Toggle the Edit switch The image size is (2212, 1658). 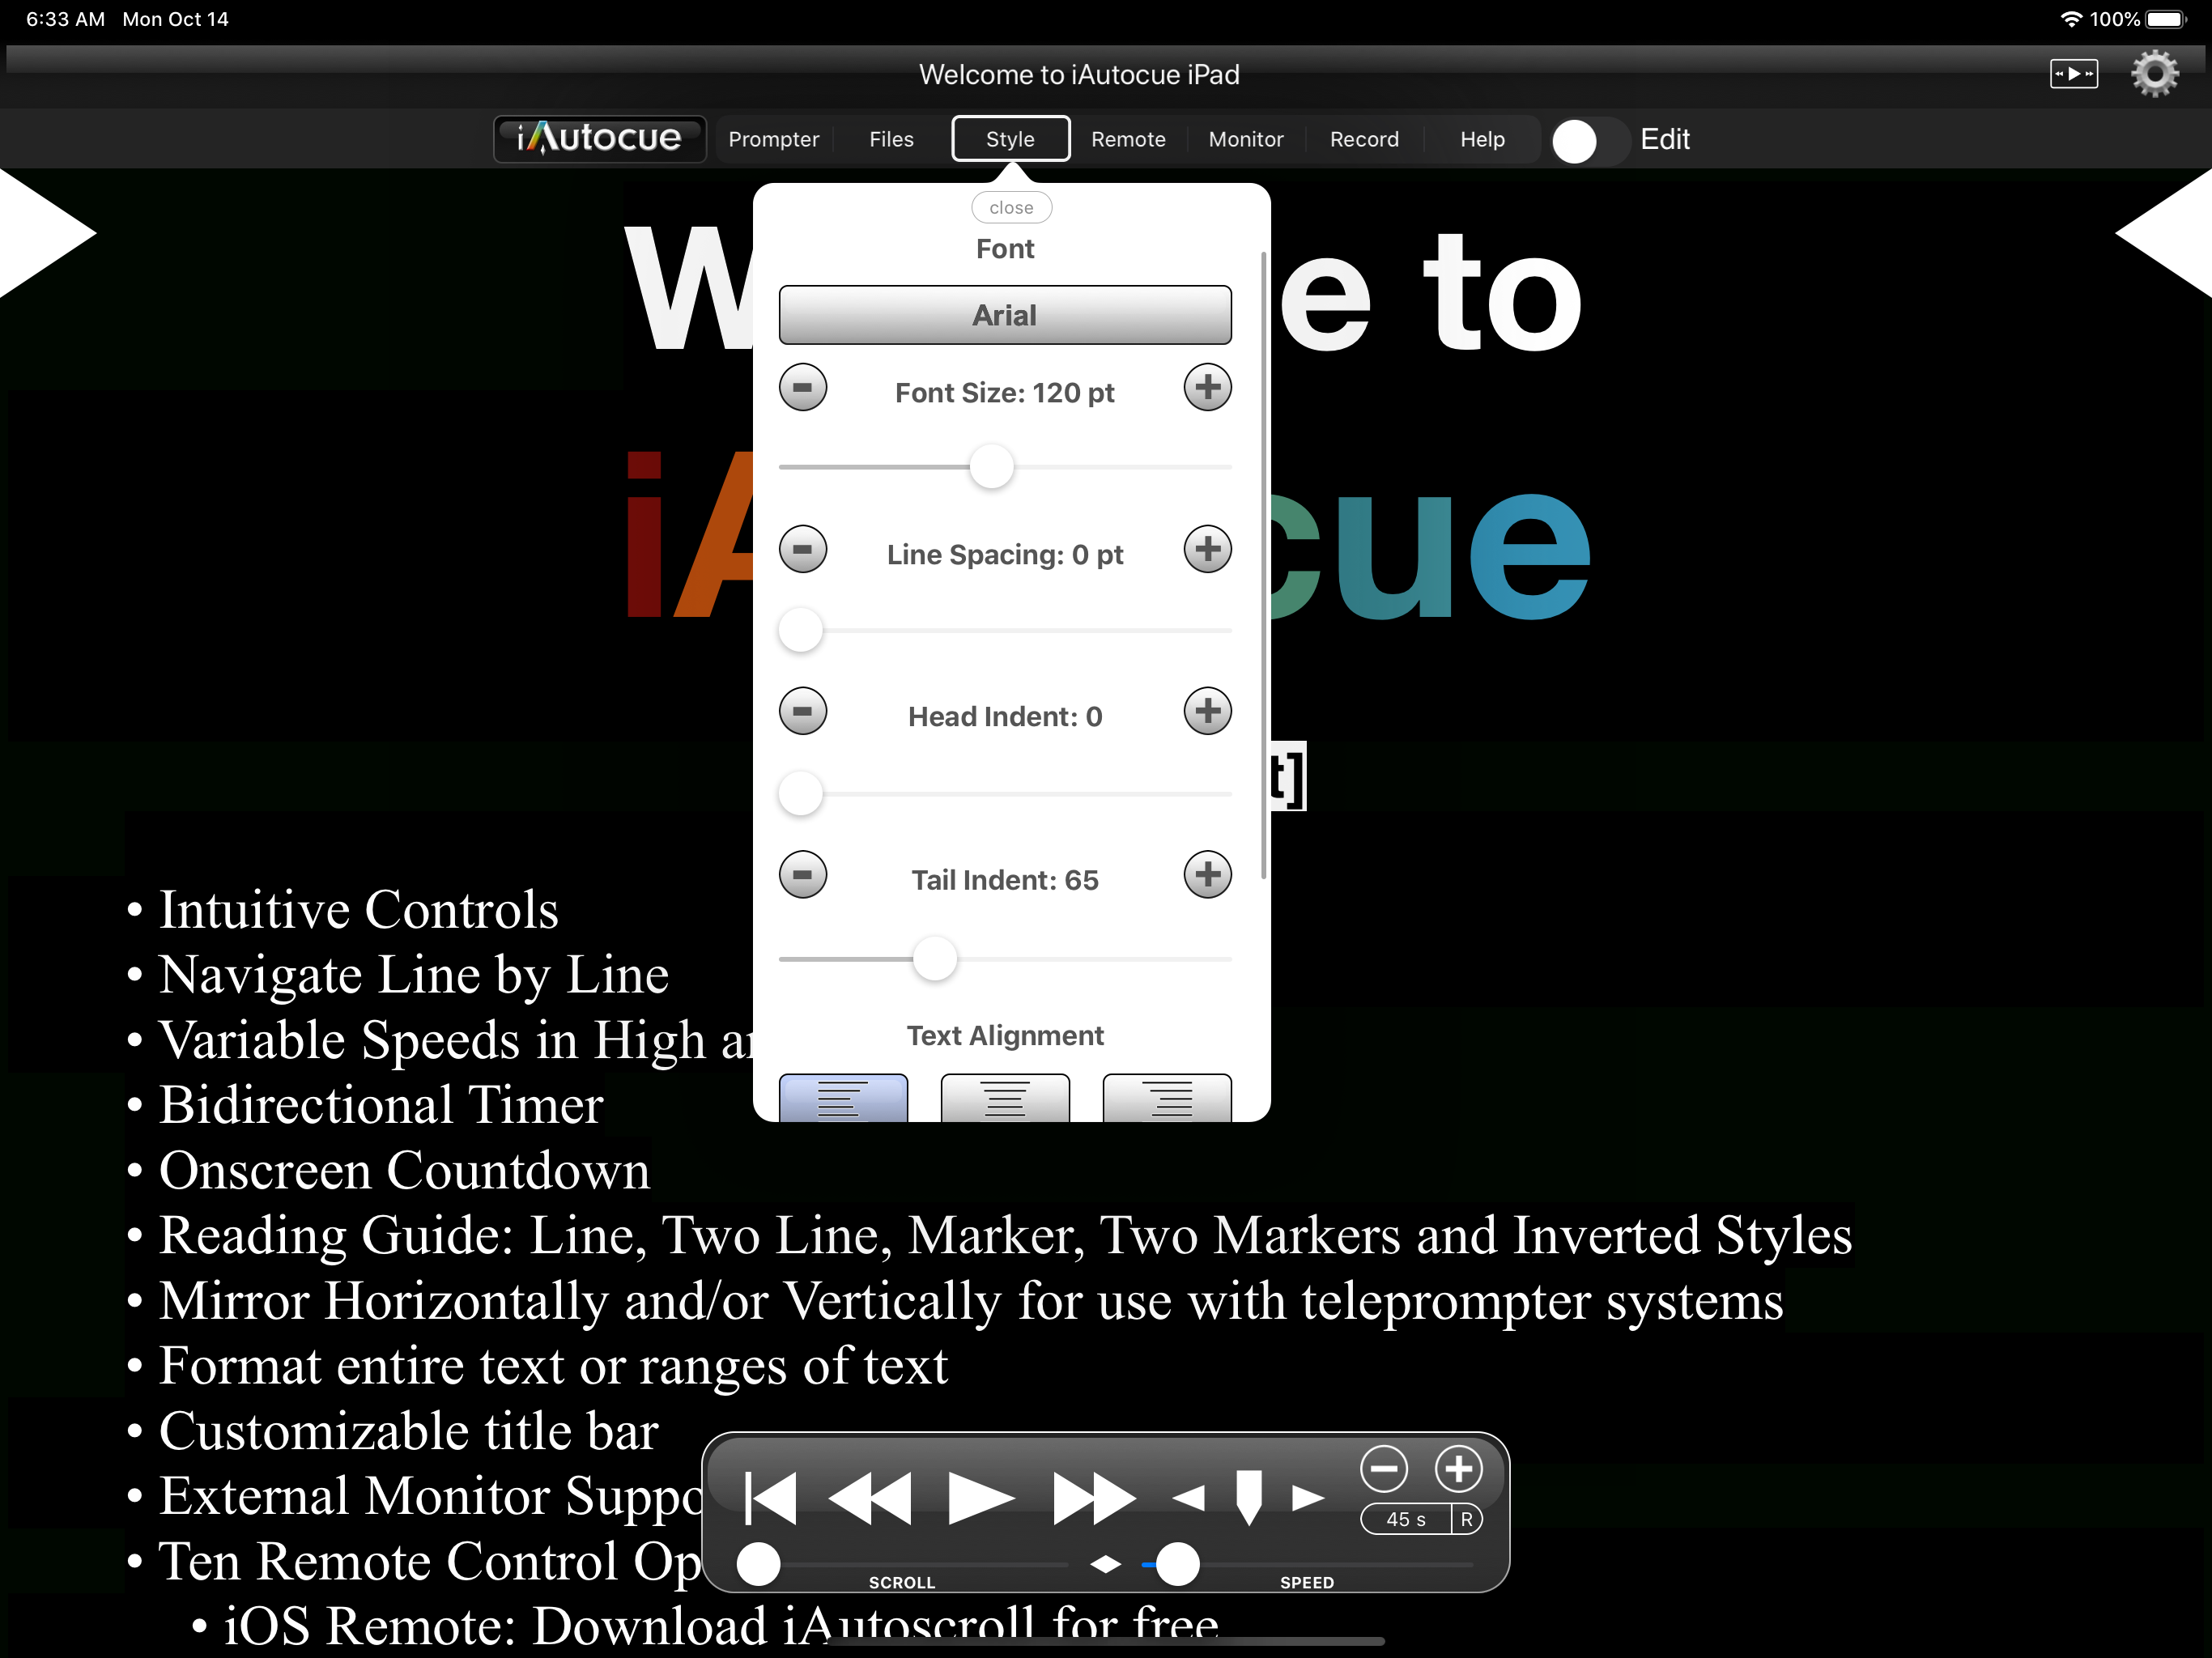click(1590, 140)
